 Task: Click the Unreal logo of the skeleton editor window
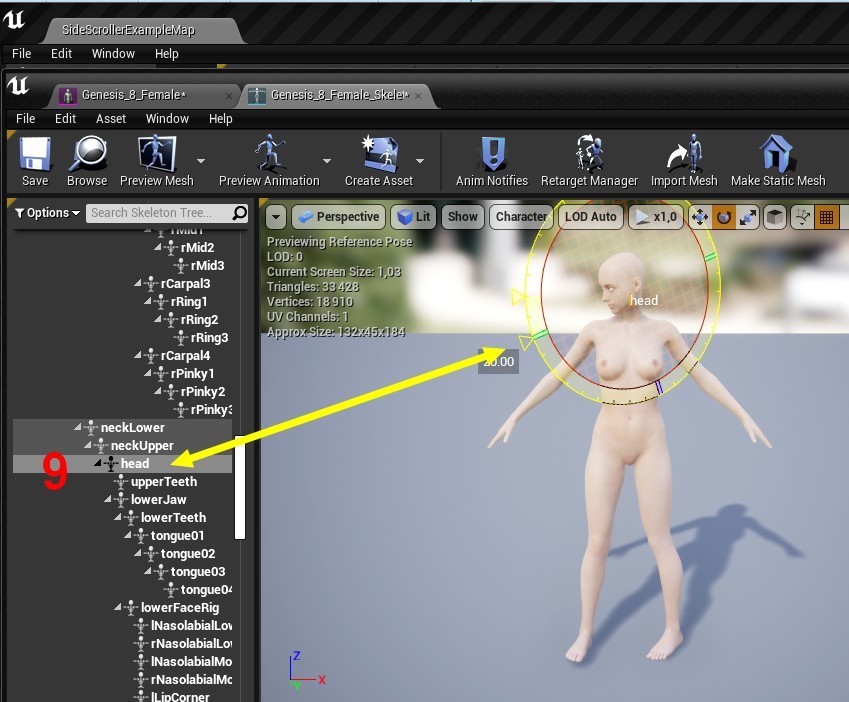(x=18, y=86)
